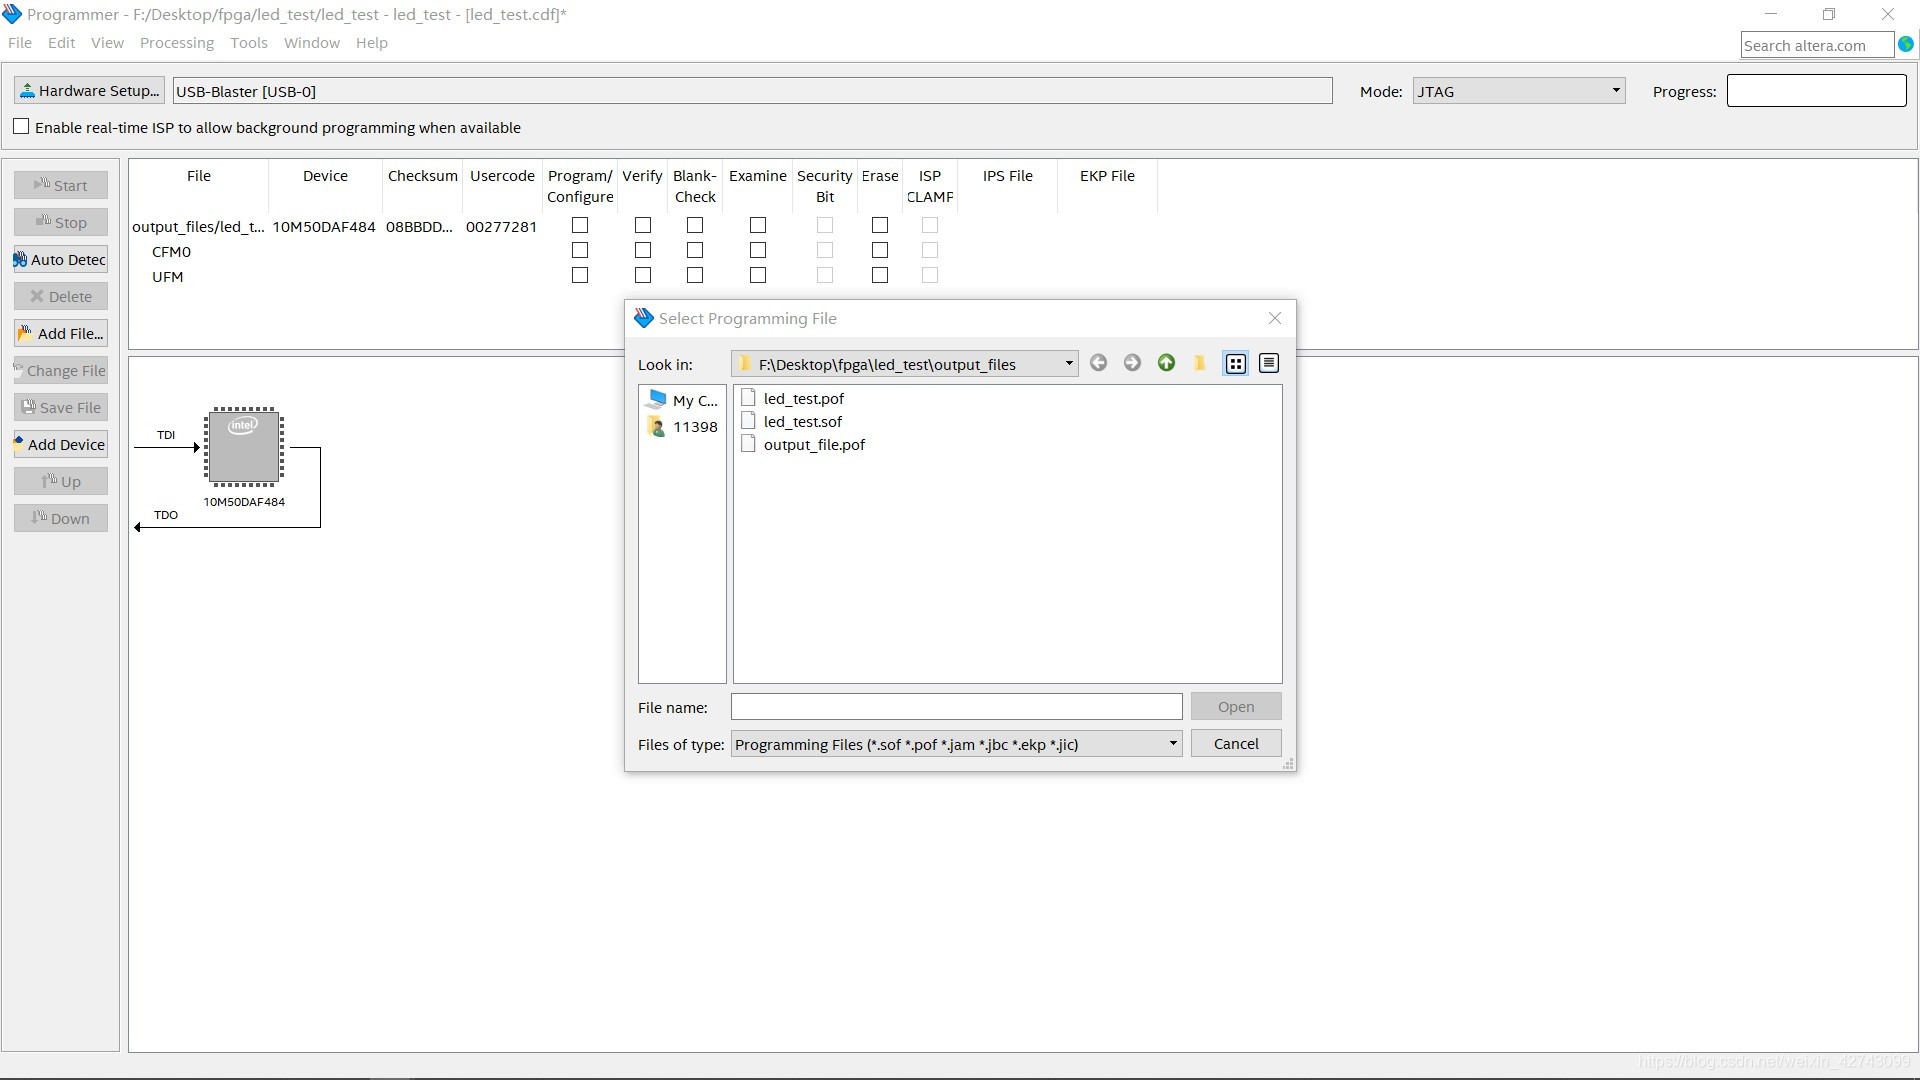Select My Computer in dialog sidebar
This screenshot has width=1920, height=1080.
pos(682,400)
